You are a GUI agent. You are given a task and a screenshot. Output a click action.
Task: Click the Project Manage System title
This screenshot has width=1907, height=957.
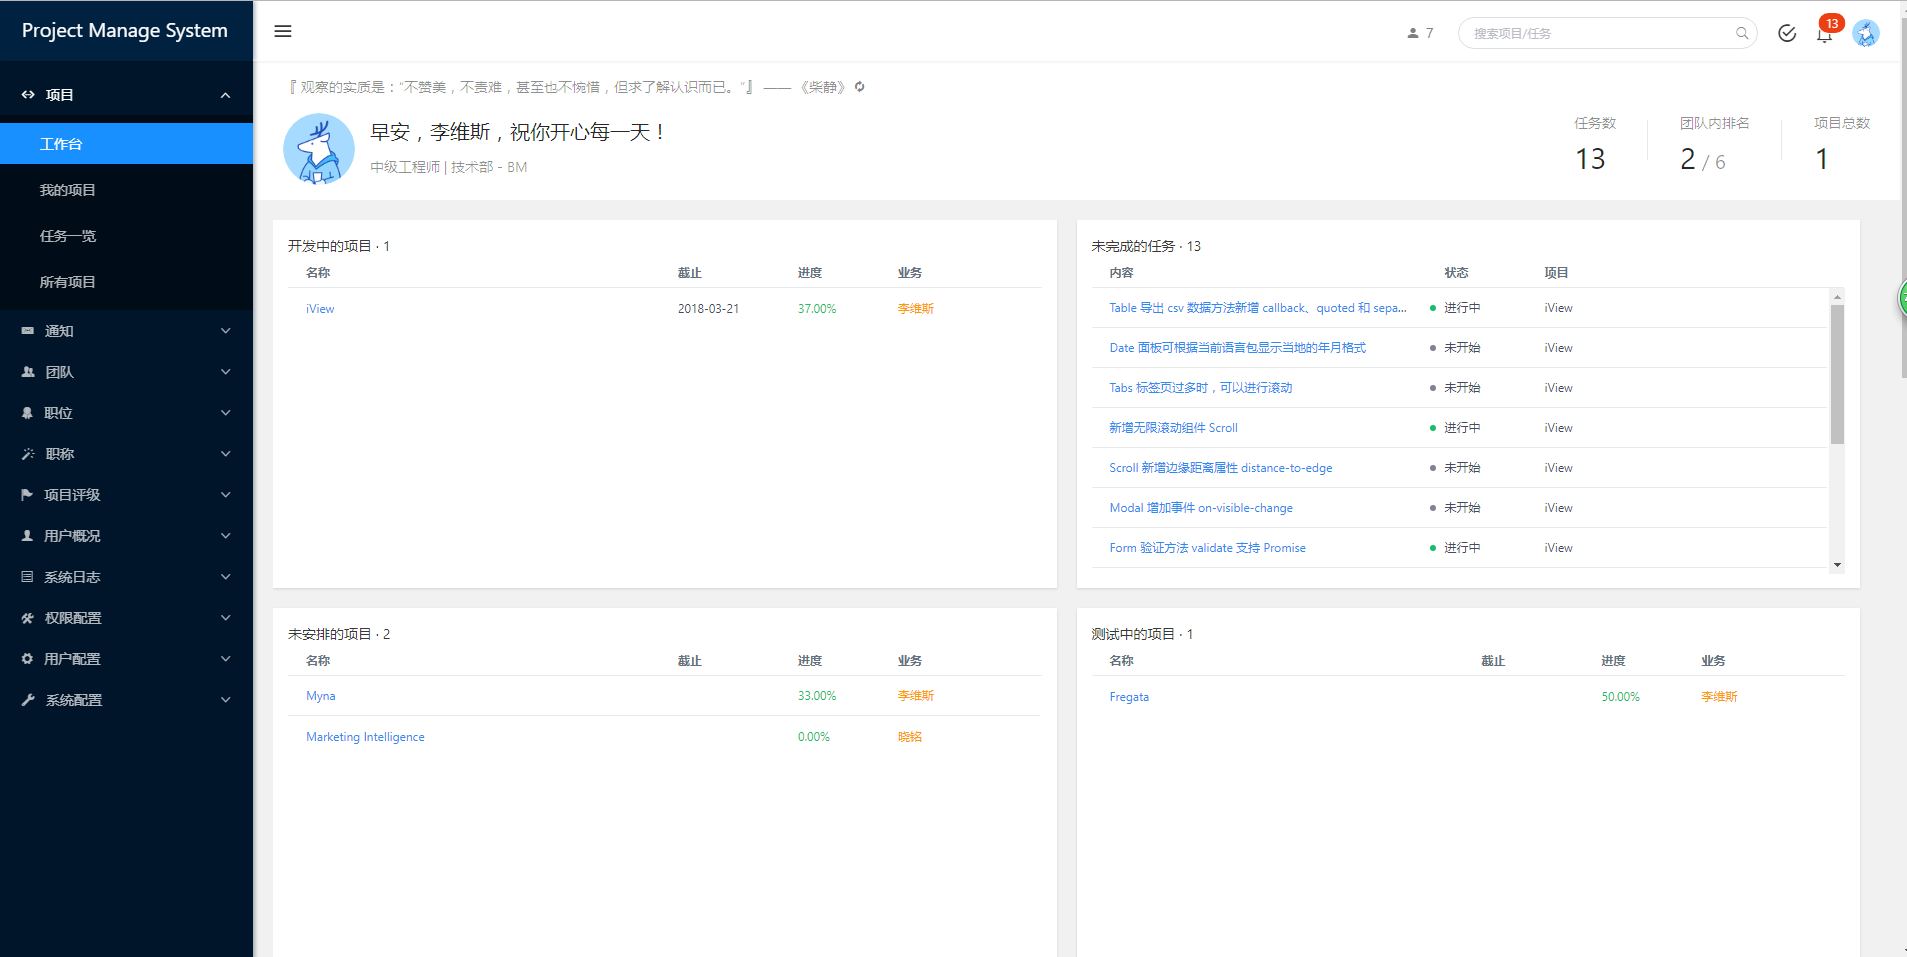point(125,31)
